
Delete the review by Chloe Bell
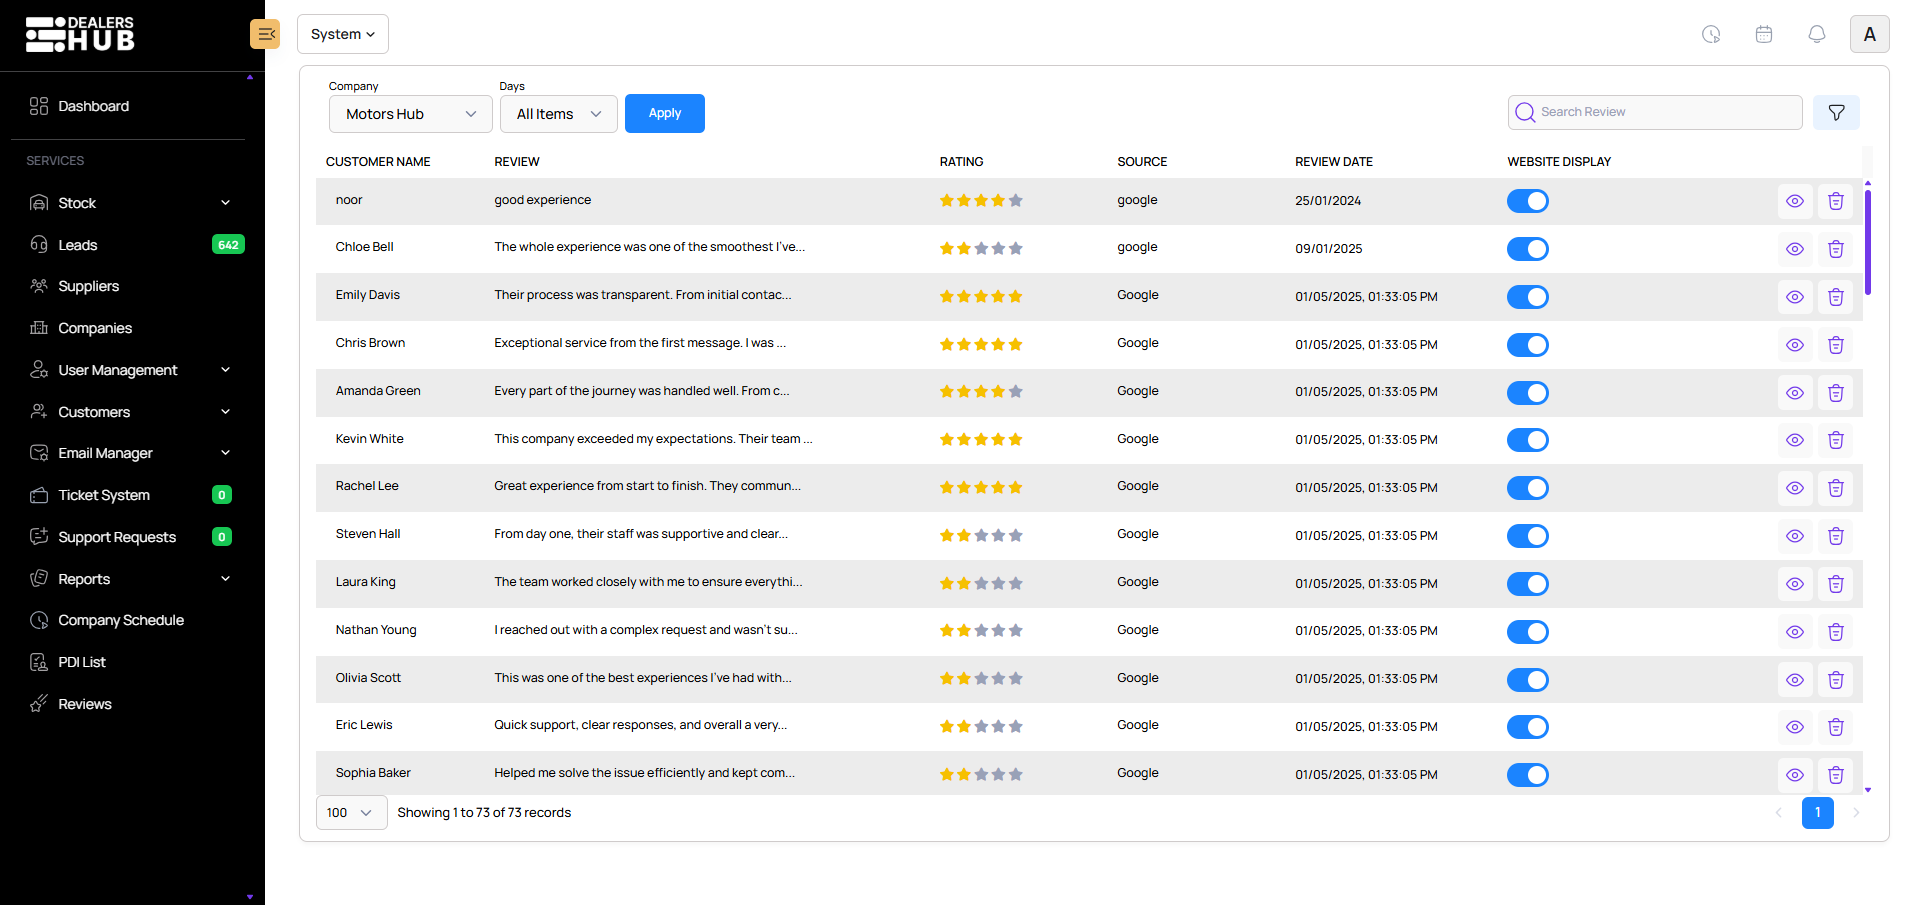click(1835, 249)
